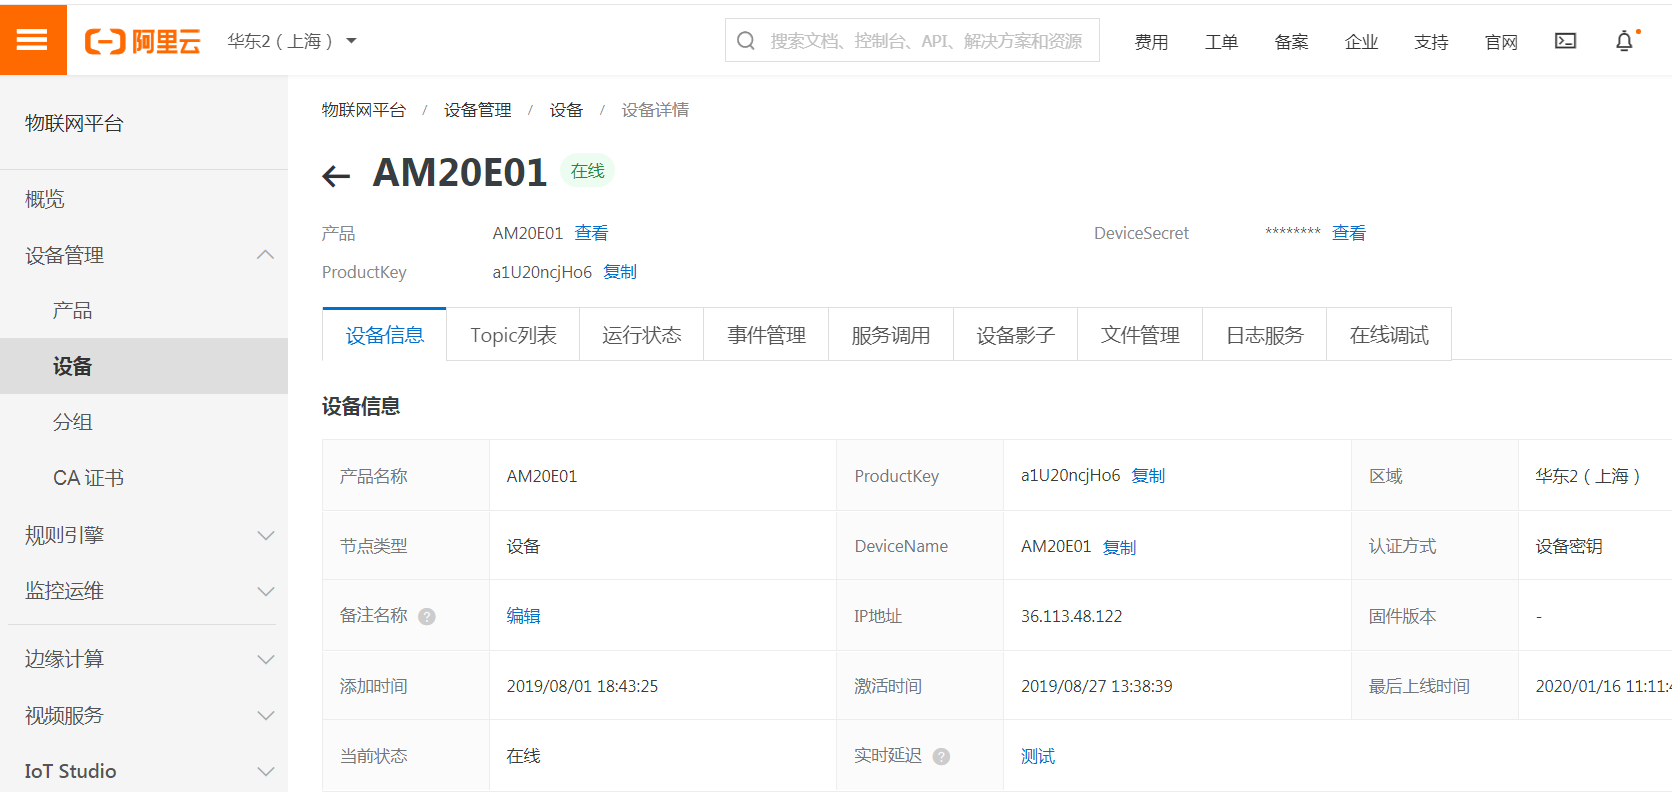
Task: Expand the 监控运维 sidebar section
Action: pos(265,591)
